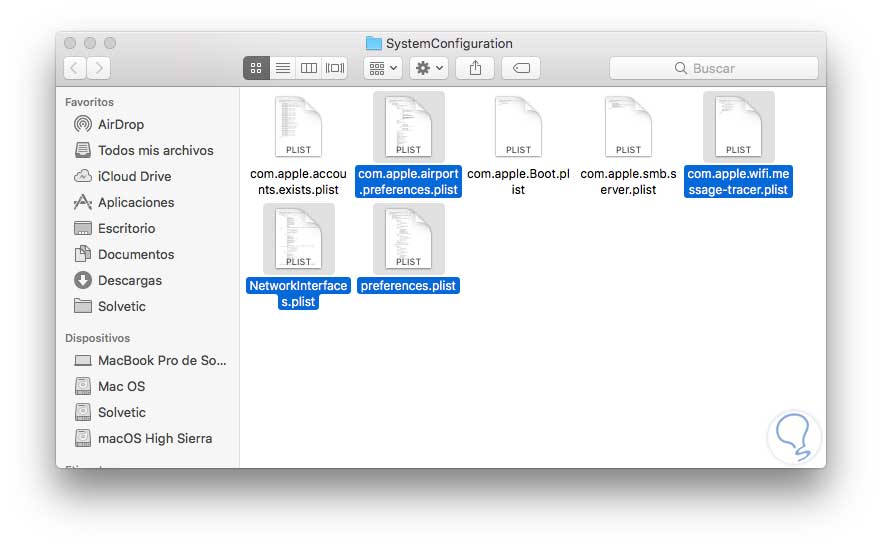Click the Edit Tags toolbar button

click(521, 68)
